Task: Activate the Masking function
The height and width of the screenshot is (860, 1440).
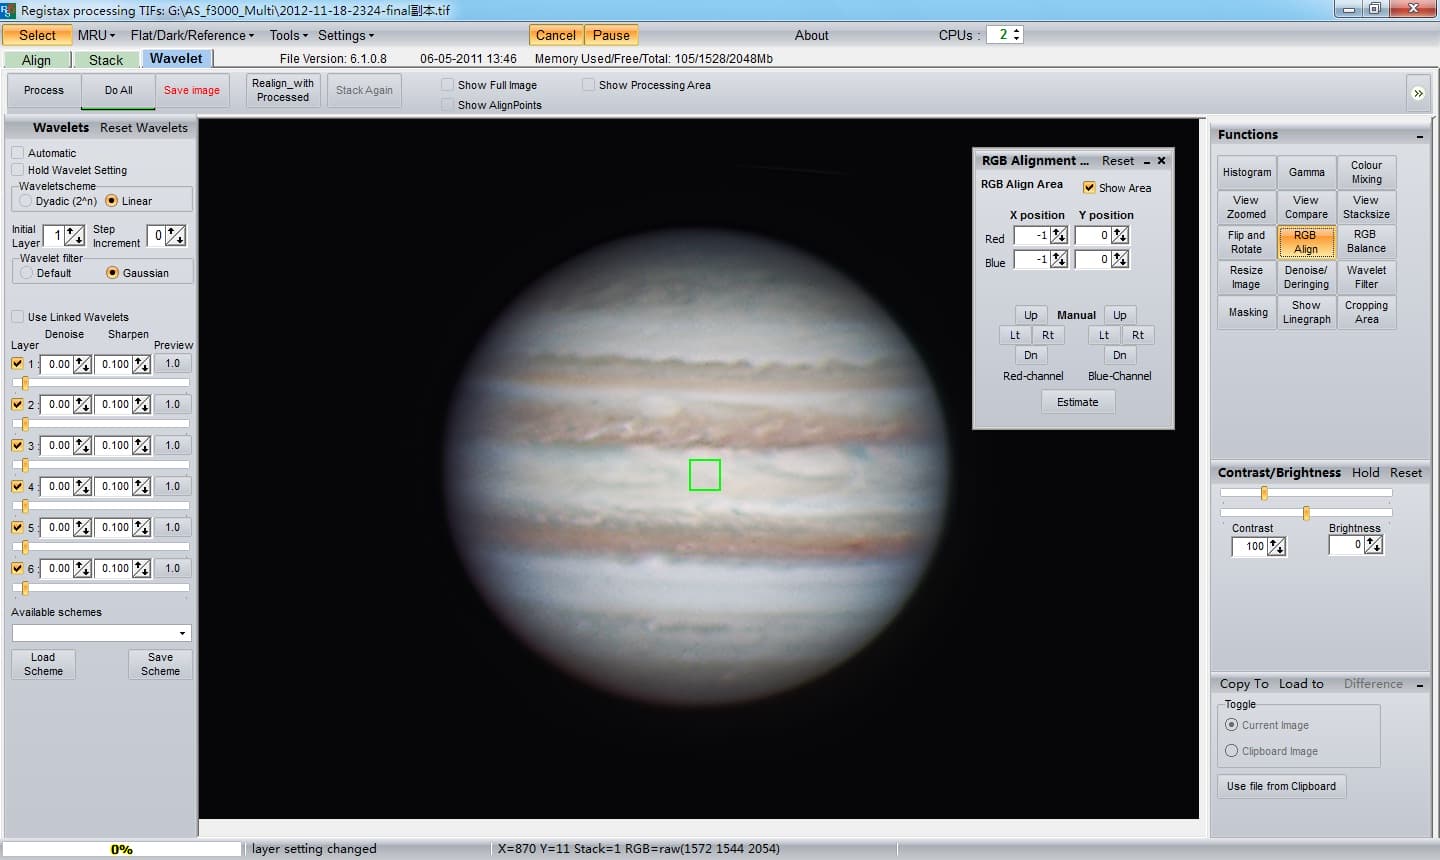Action: pos(1246,312)
